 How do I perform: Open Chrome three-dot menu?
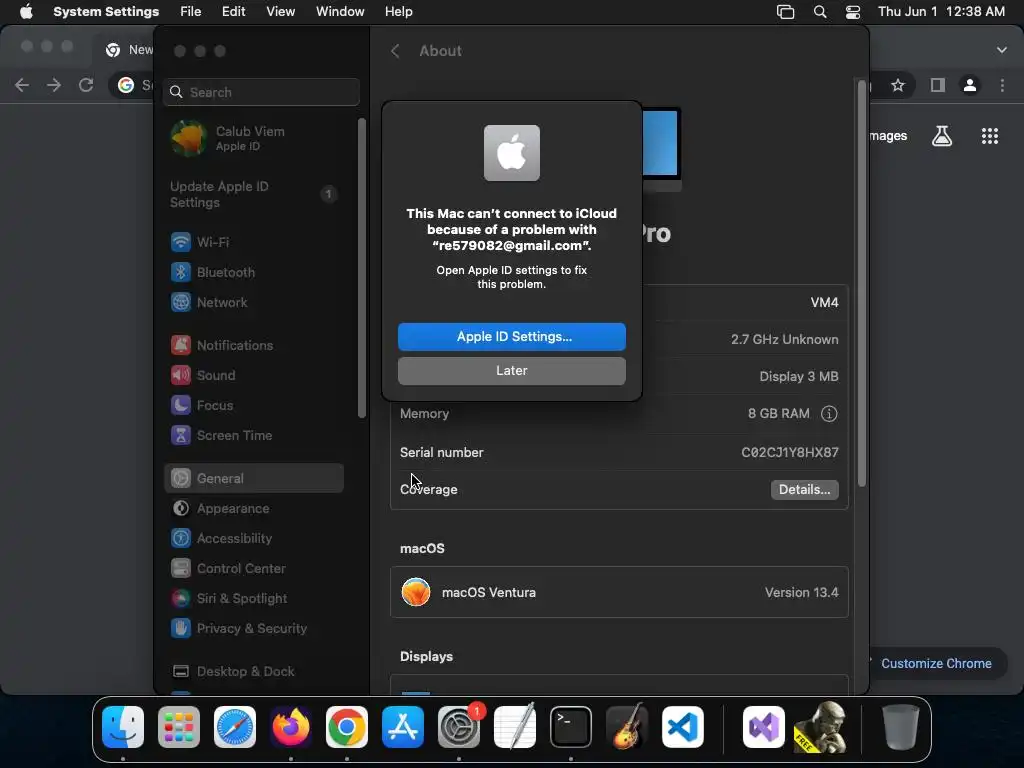(x=1002, y=85)
